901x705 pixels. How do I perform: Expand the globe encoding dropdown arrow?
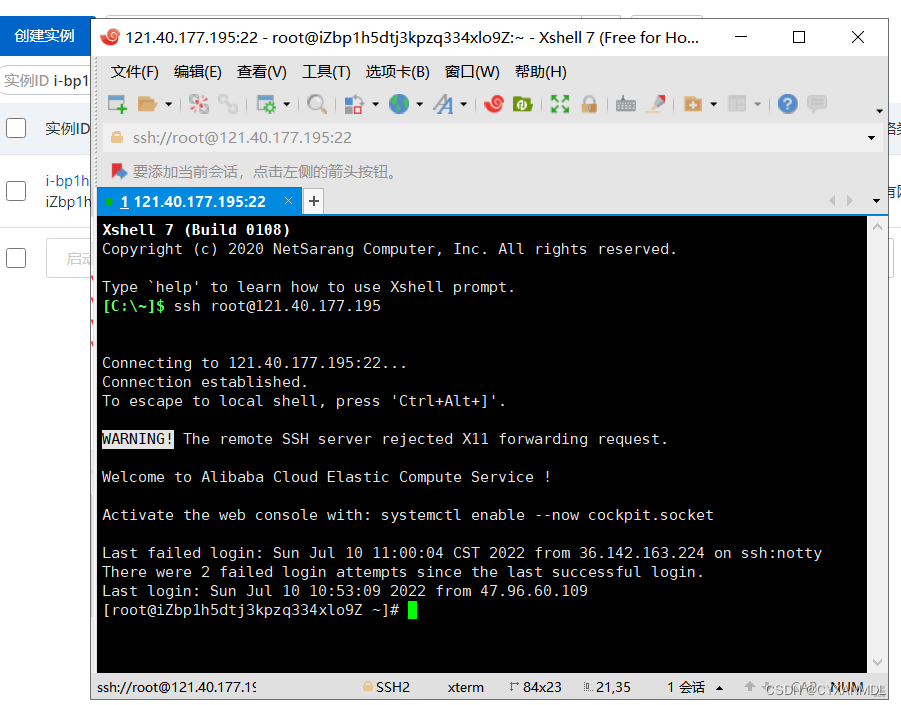click(x=419, y=105)
